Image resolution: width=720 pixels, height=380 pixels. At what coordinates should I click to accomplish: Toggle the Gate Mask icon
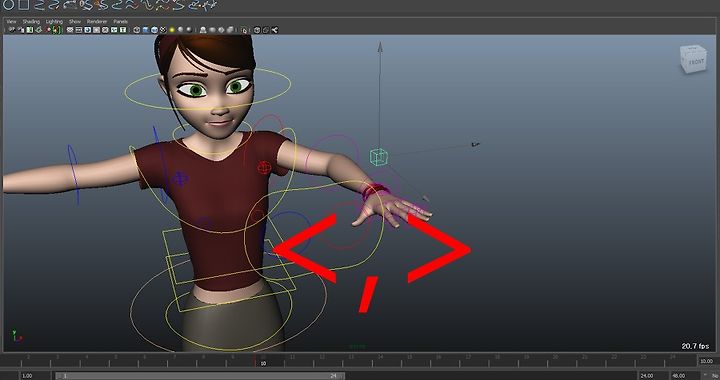coord(96,30)
